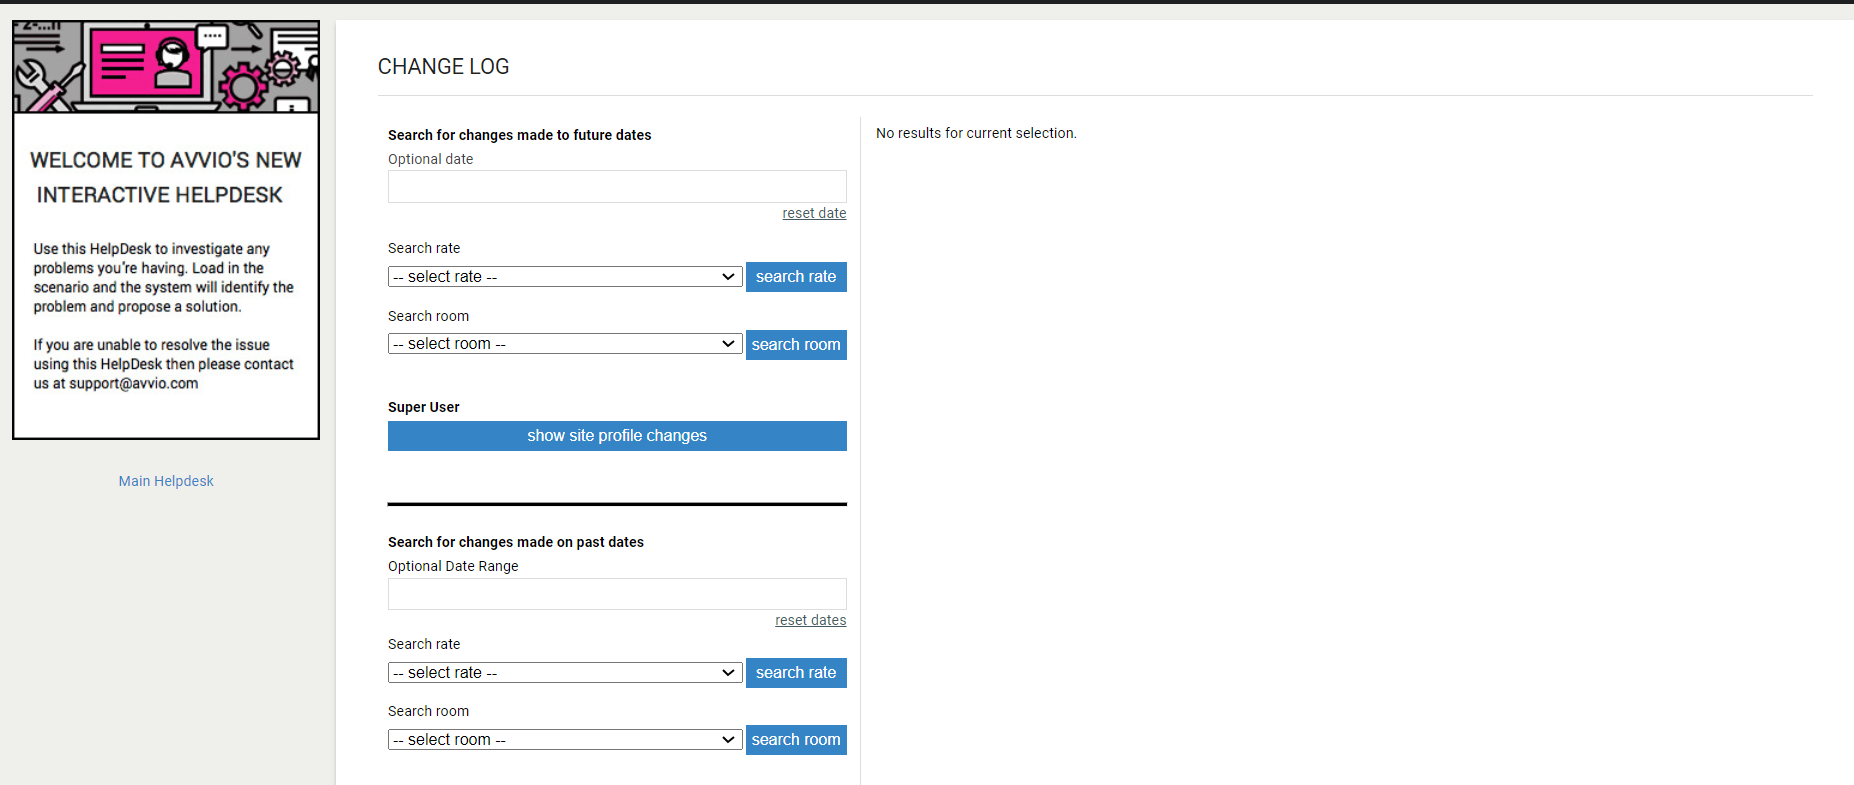The width and height of the screenshot is (1854, 785).
Task: Click search room button under future dates
Action: (796, 345)
